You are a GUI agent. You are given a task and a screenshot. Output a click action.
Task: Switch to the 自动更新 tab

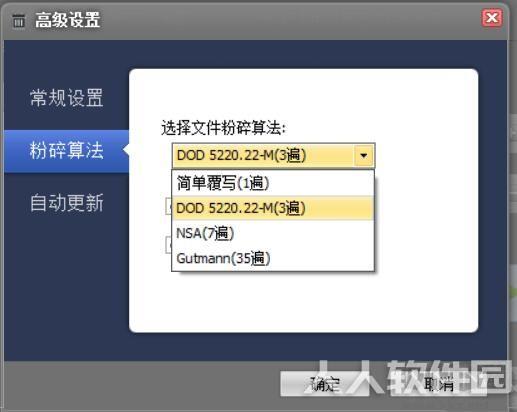pyautogui.click(x=66, y=202)
